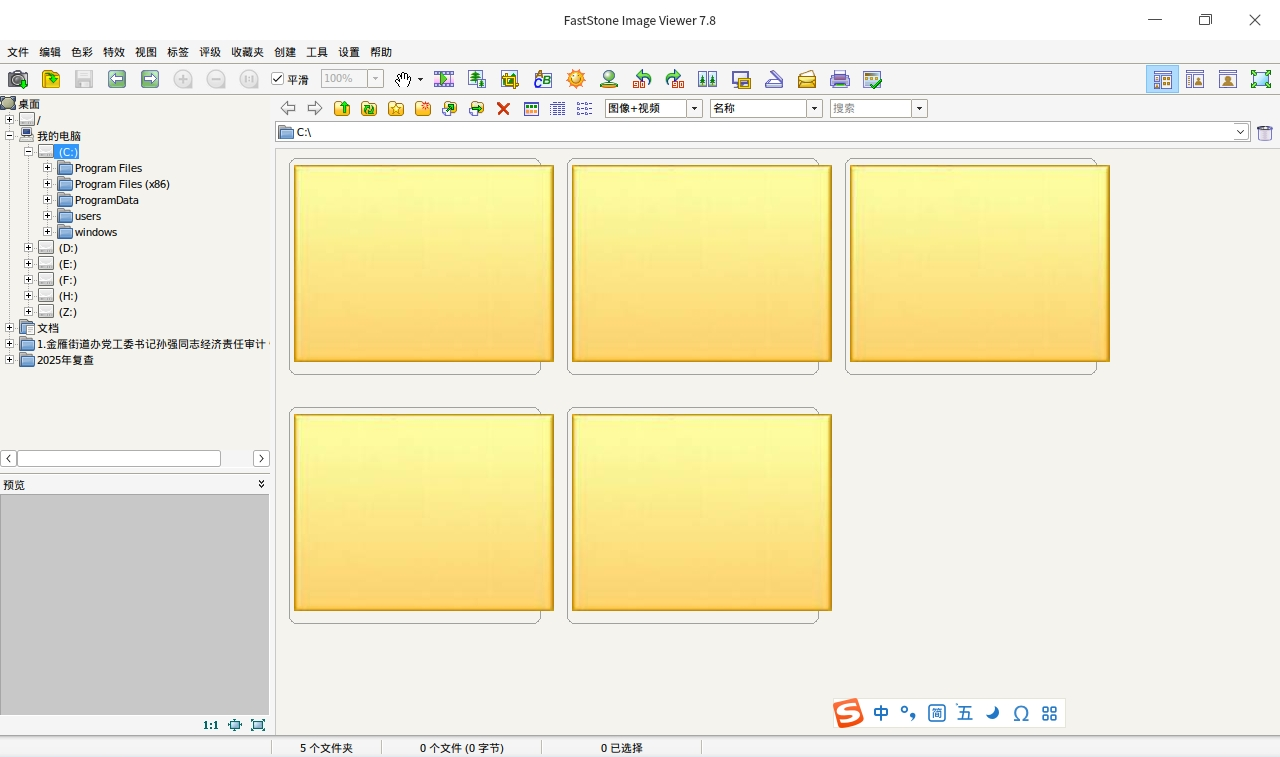Click the sun-shaped toolbar icon
1280x757 pixels.
pyautogui.click(x=576, y=79)
